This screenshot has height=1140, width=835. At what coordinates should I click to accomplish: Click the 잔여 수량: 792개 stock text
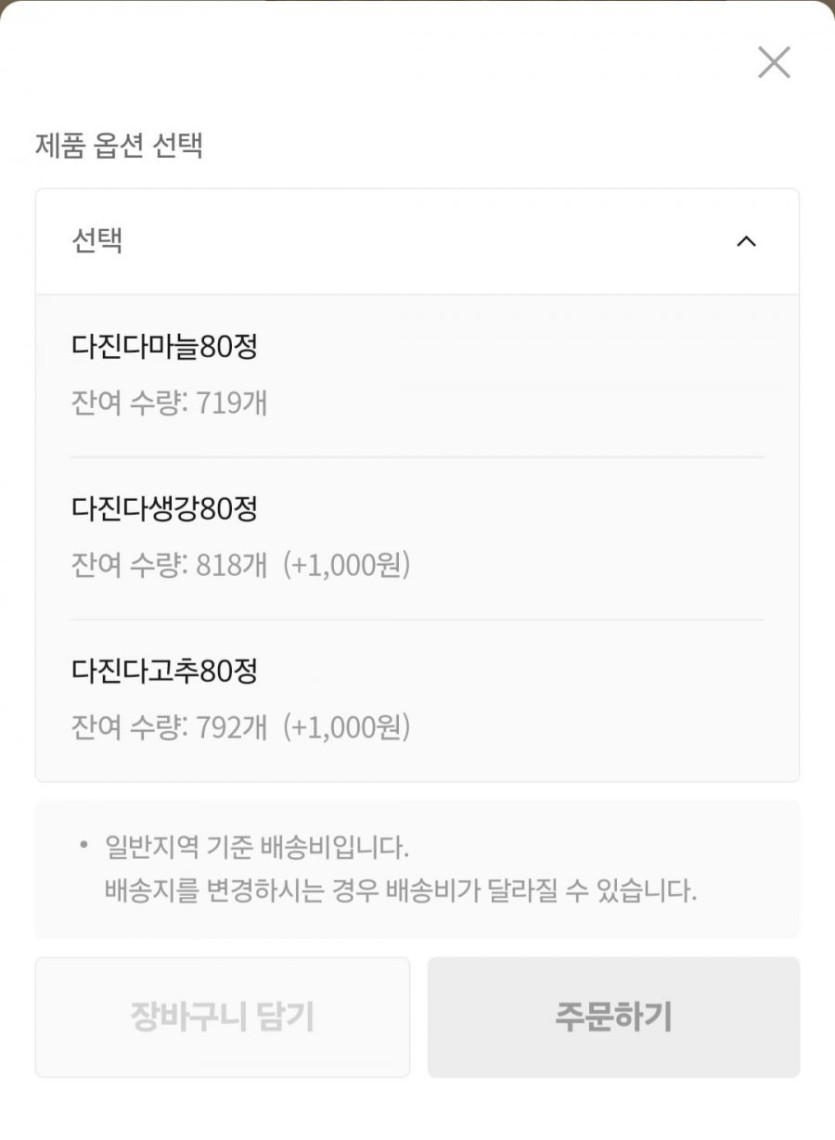point(169,727)
